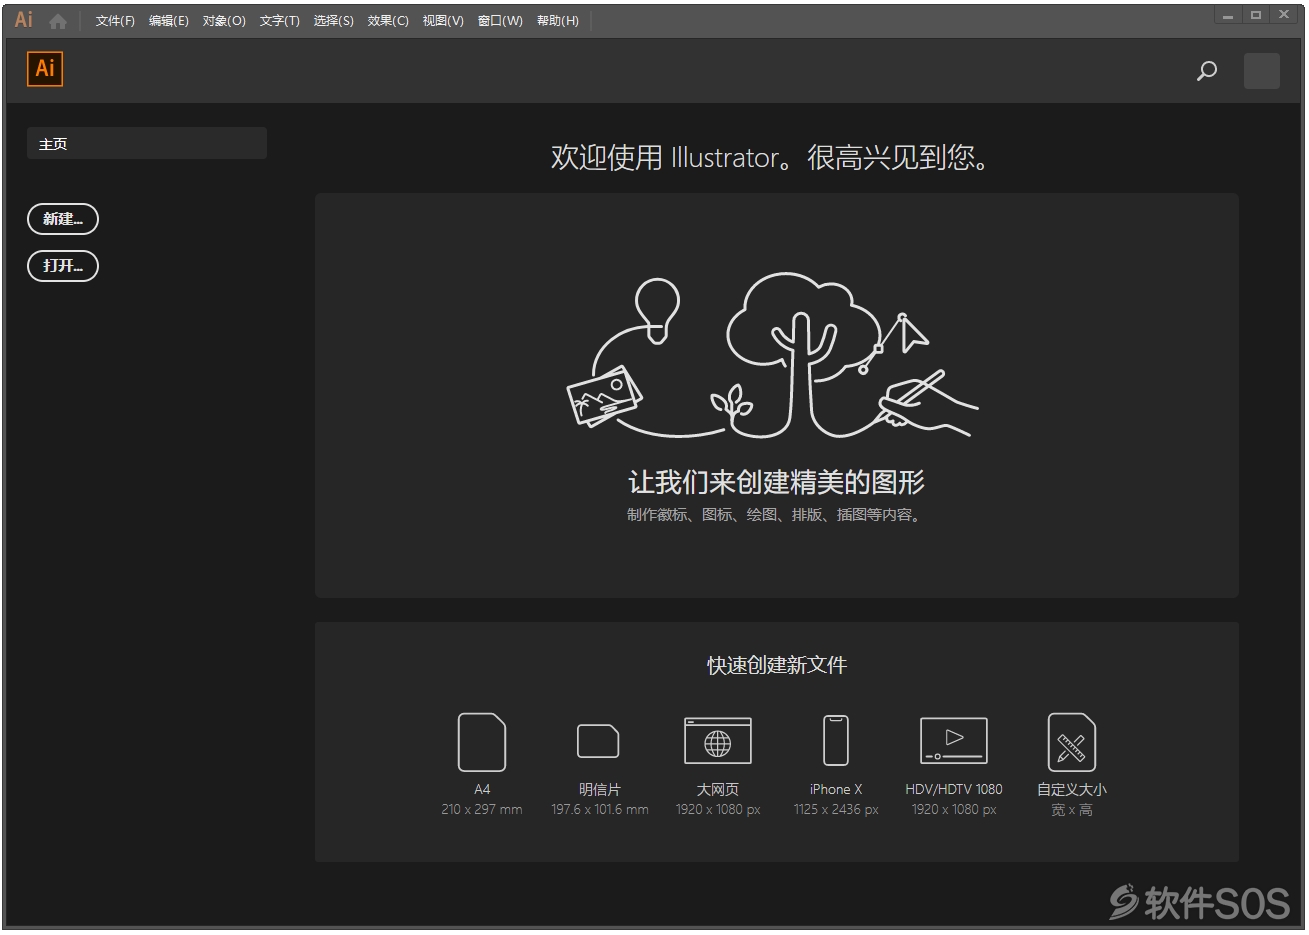Open the 视图(V) menu
Image resolution: width=1309 pixels, height=935 pixels.
(443, 21)
